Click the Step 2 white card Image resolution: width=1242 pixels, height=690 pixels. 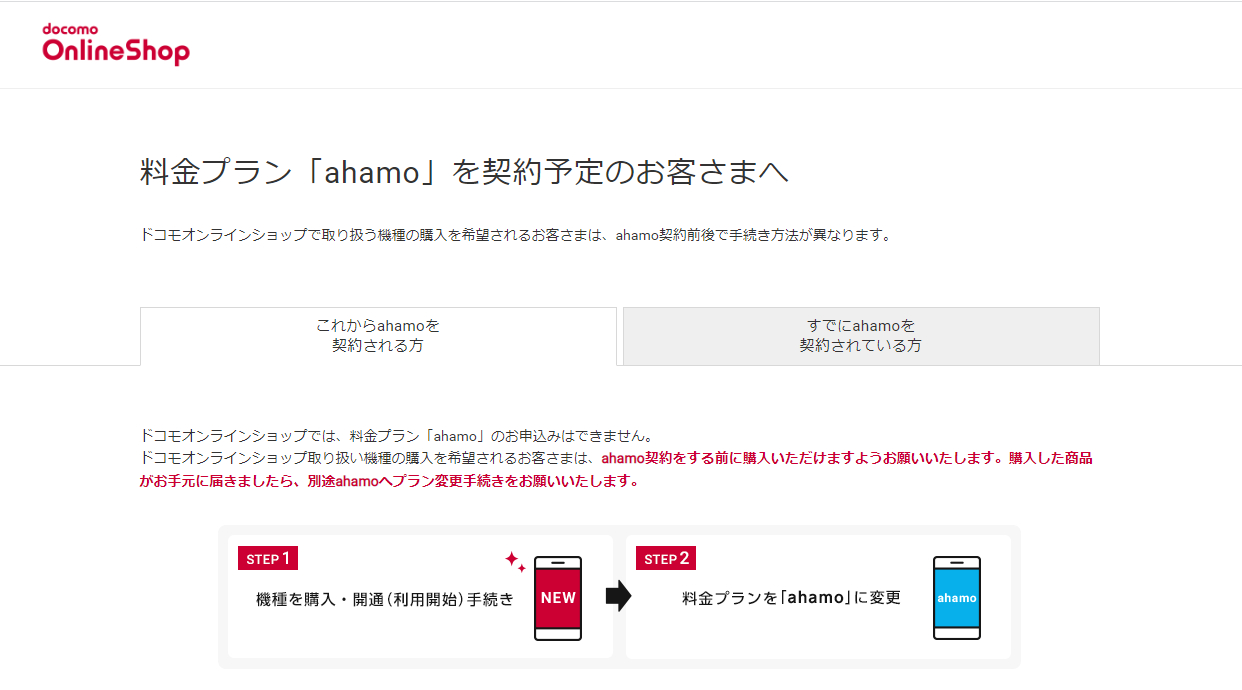pos(818,596)
